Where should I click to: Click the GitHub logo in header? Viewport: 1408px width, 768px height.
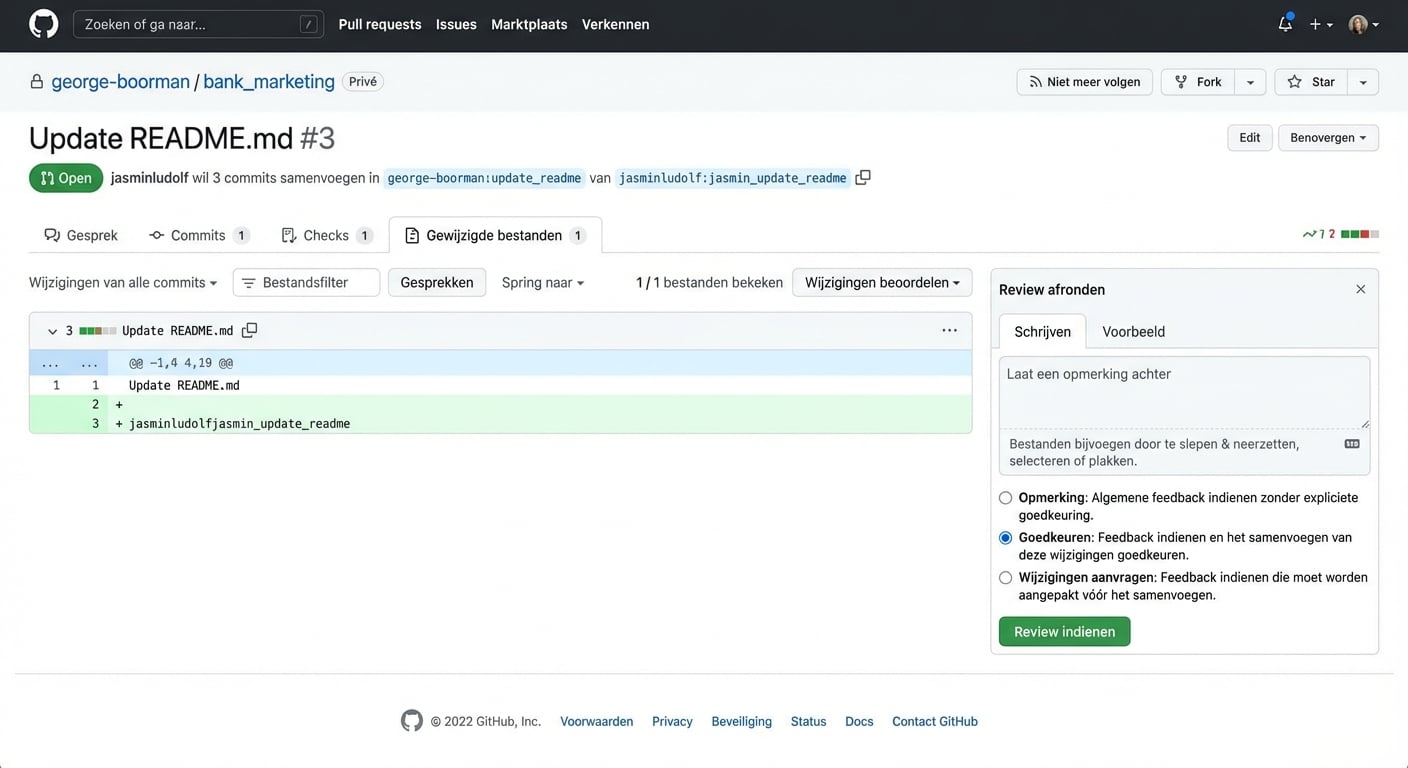pyautogui.click(x=43, y=24)
